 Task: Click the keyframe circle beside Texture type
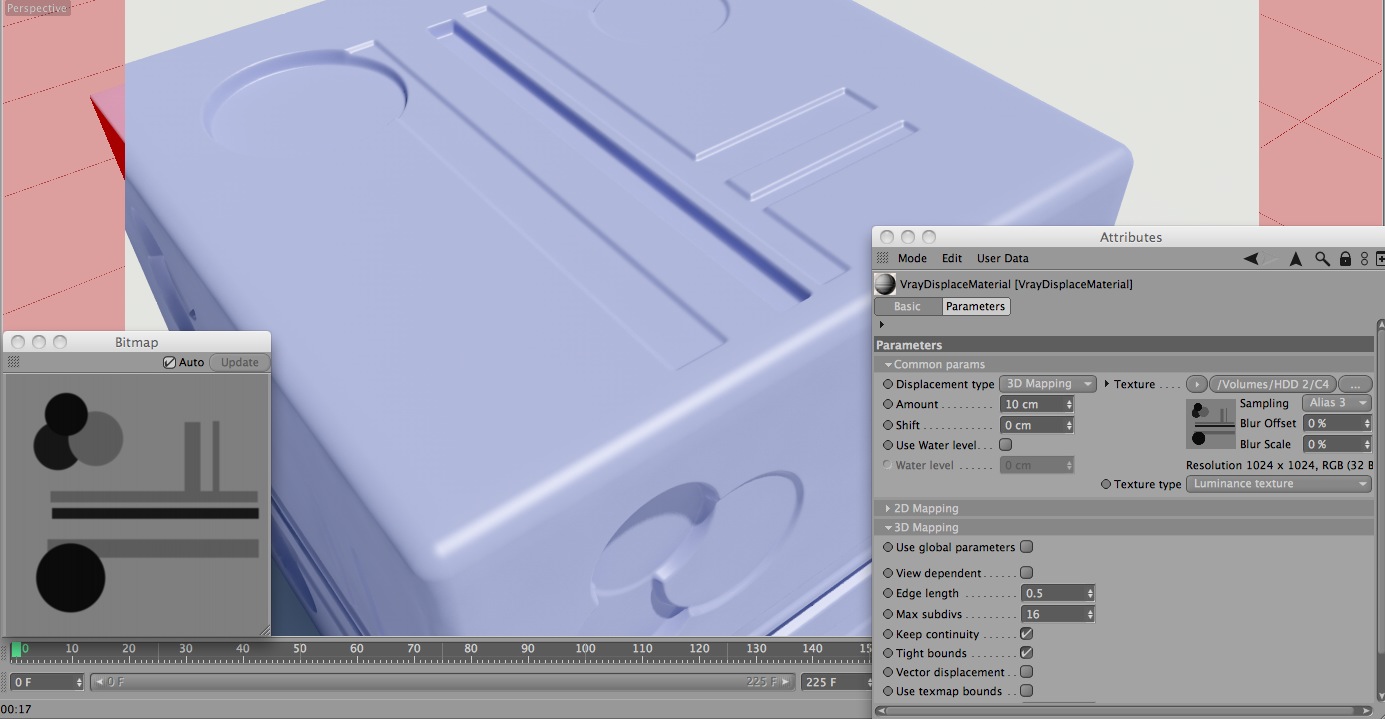tap(1106, 484)
